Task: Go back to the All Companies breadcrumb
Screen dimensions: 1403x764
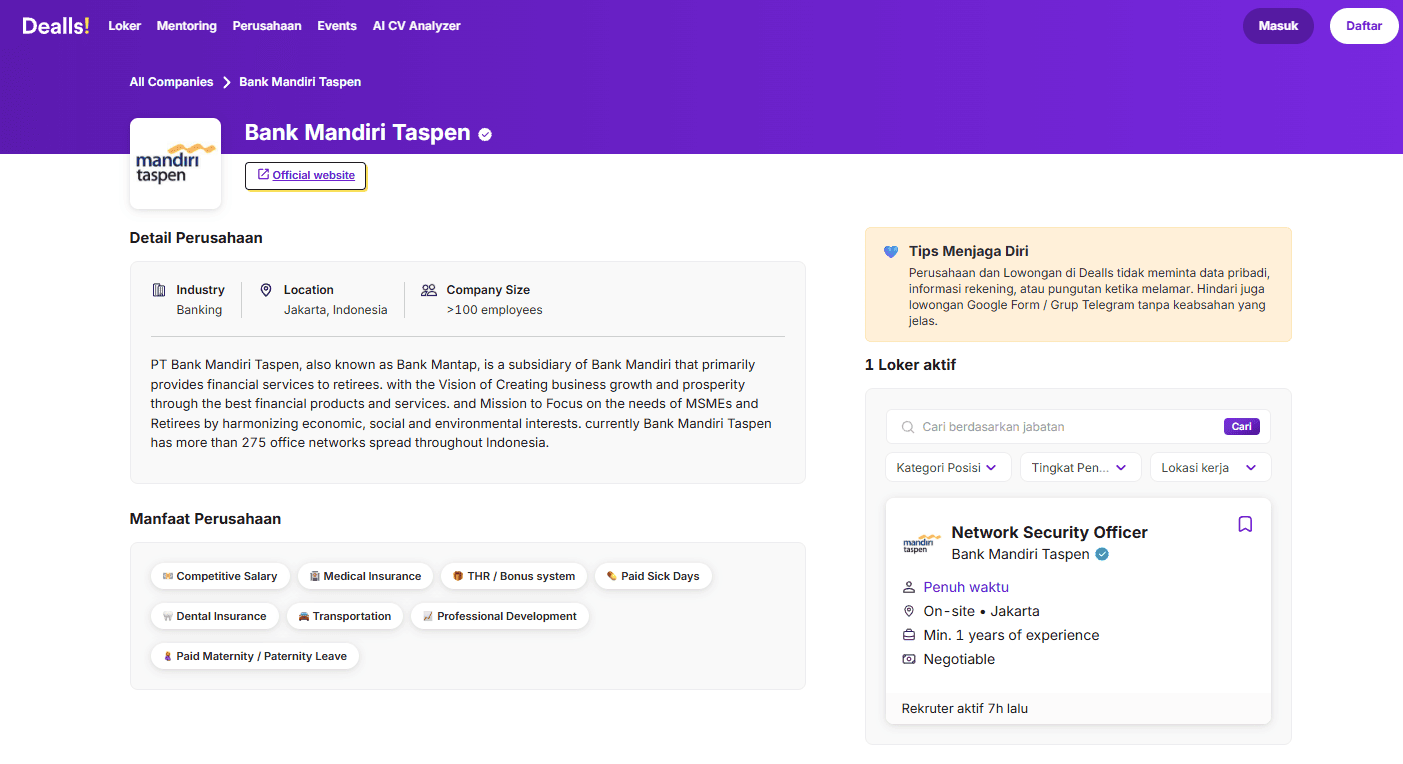Action: coord(171,82)
